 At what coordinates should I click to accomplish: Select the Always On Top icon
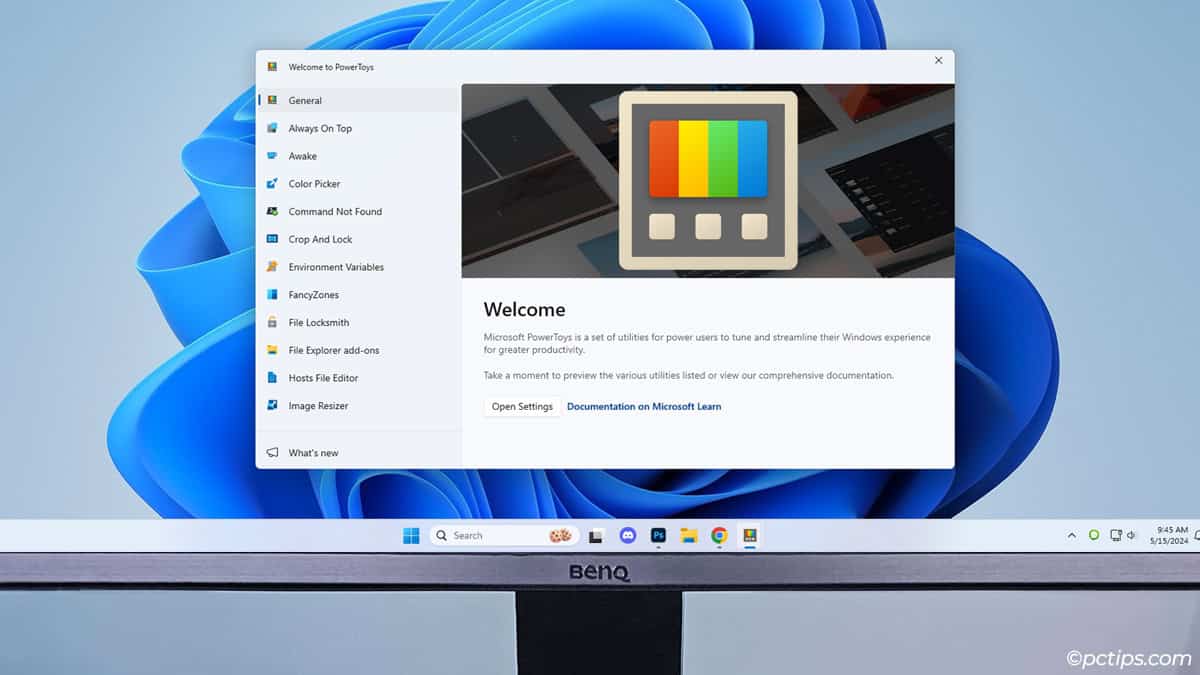[272, 128]
